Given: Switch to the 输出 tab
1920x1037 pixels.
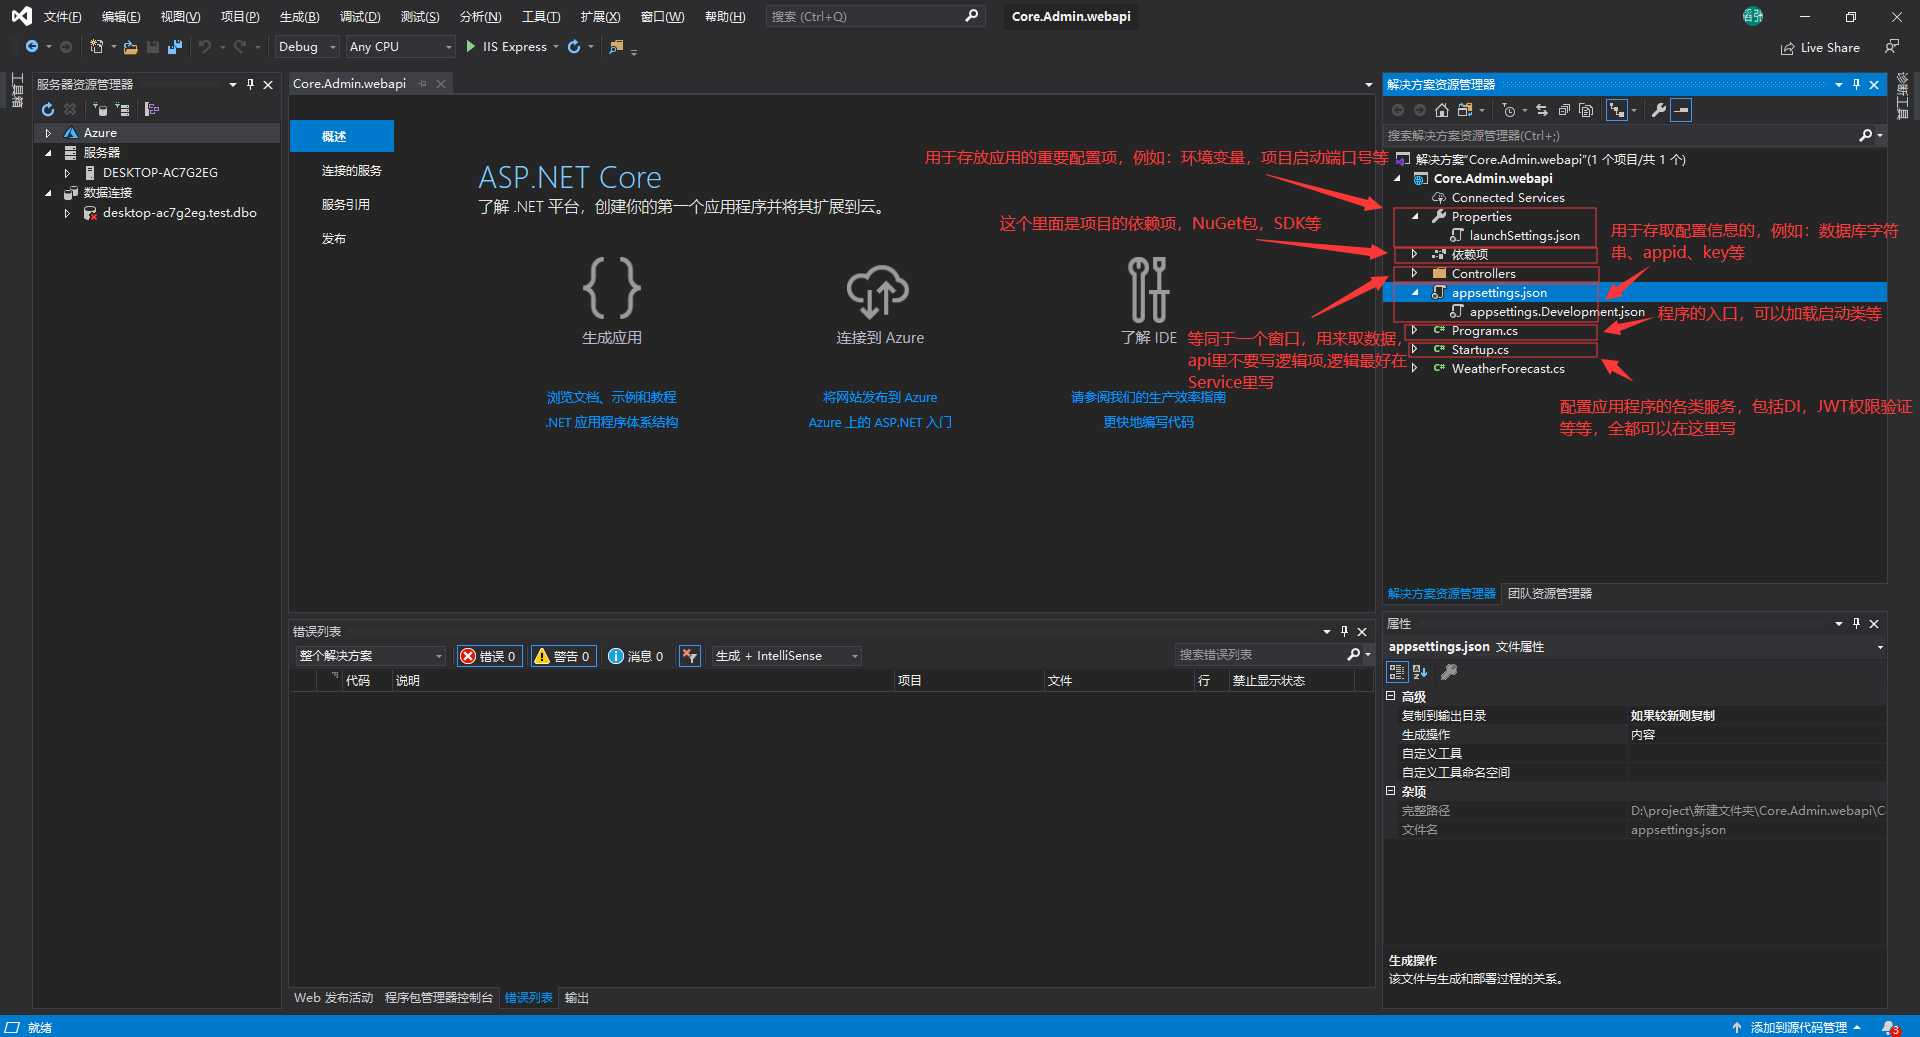Looking at the screenshot, I should [576, 998].
